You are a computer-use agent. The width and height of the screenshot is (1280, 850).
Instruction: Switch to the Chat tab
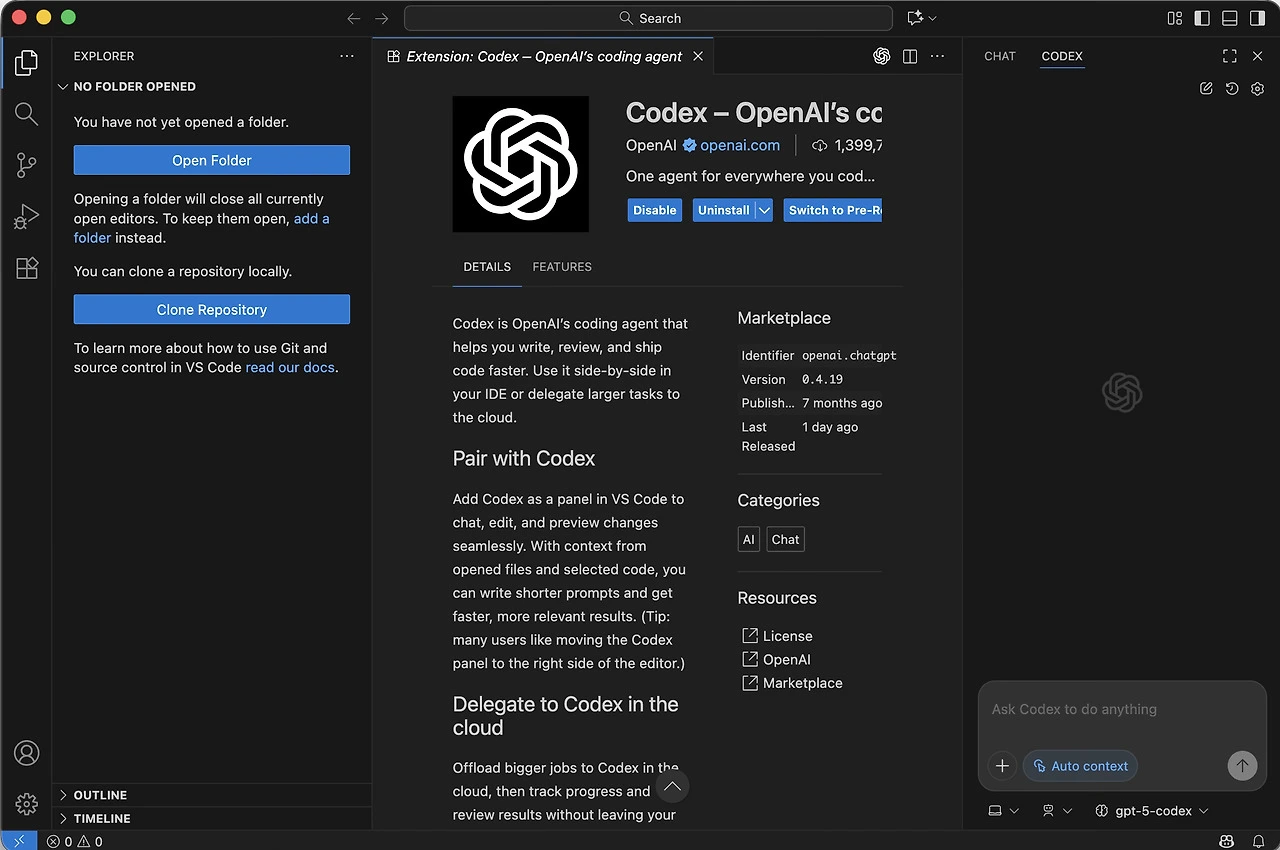(1000, 56)
